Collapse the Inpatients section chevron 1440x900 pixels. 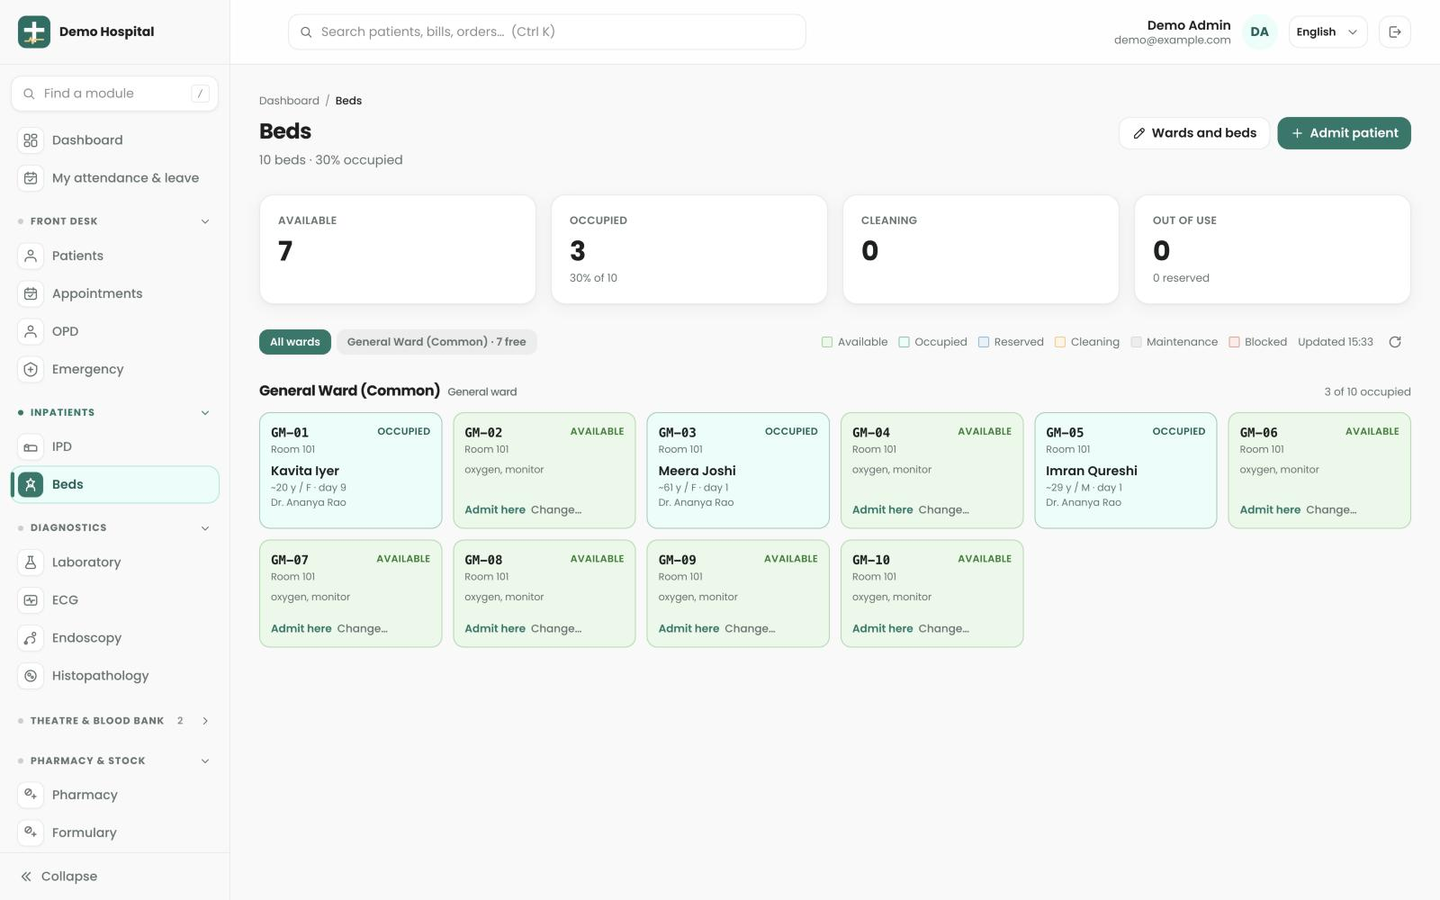click(205, 412)
